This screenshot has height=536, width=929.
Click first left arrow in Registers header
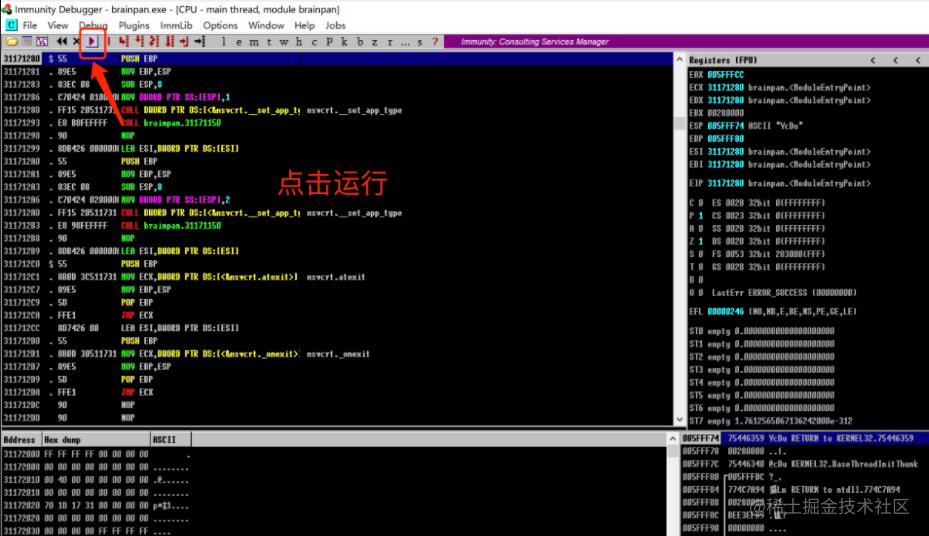point(873,60)
